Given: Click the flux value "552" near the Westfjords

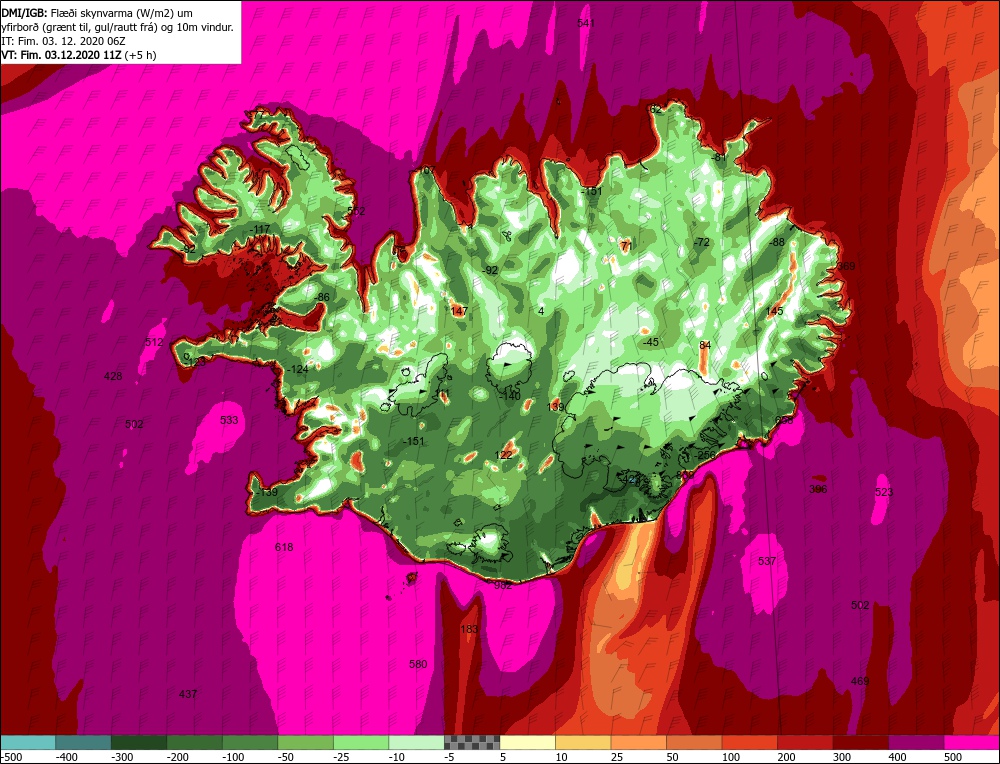Looking at the screenshot, I should (356, 211).
